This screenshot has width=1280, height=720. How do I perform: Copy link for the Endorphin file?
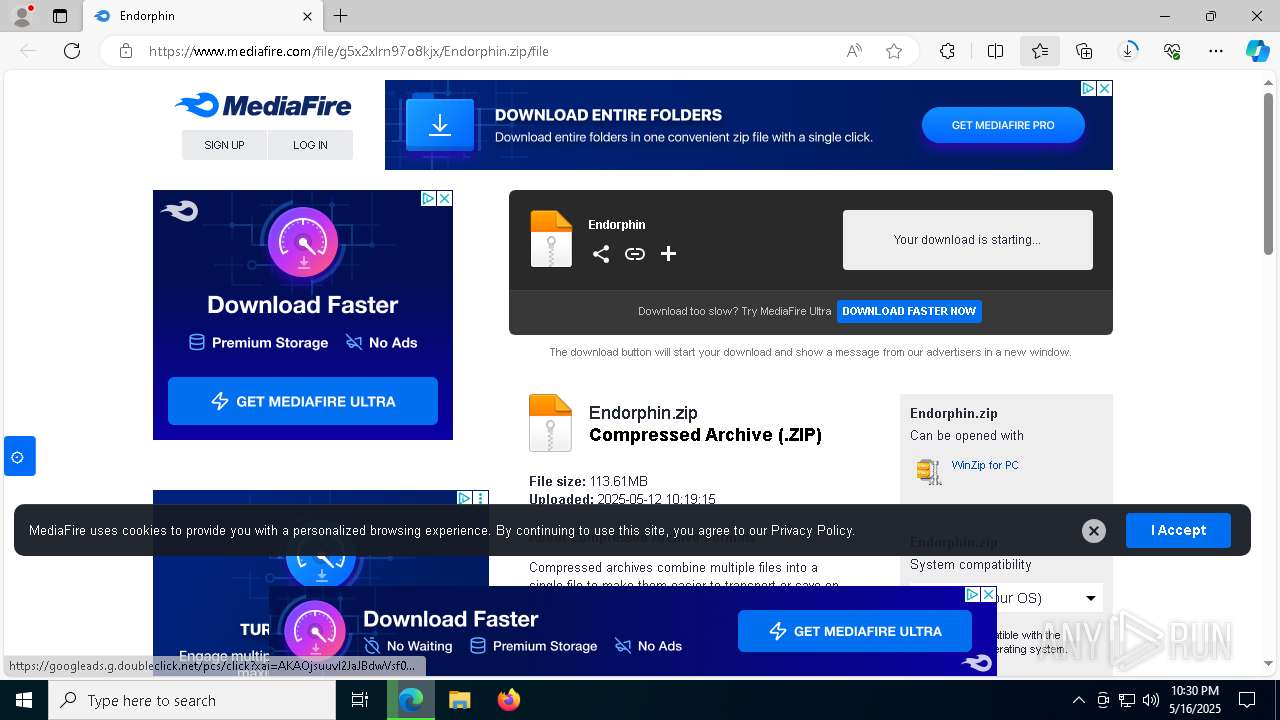[x=635, y=254]
